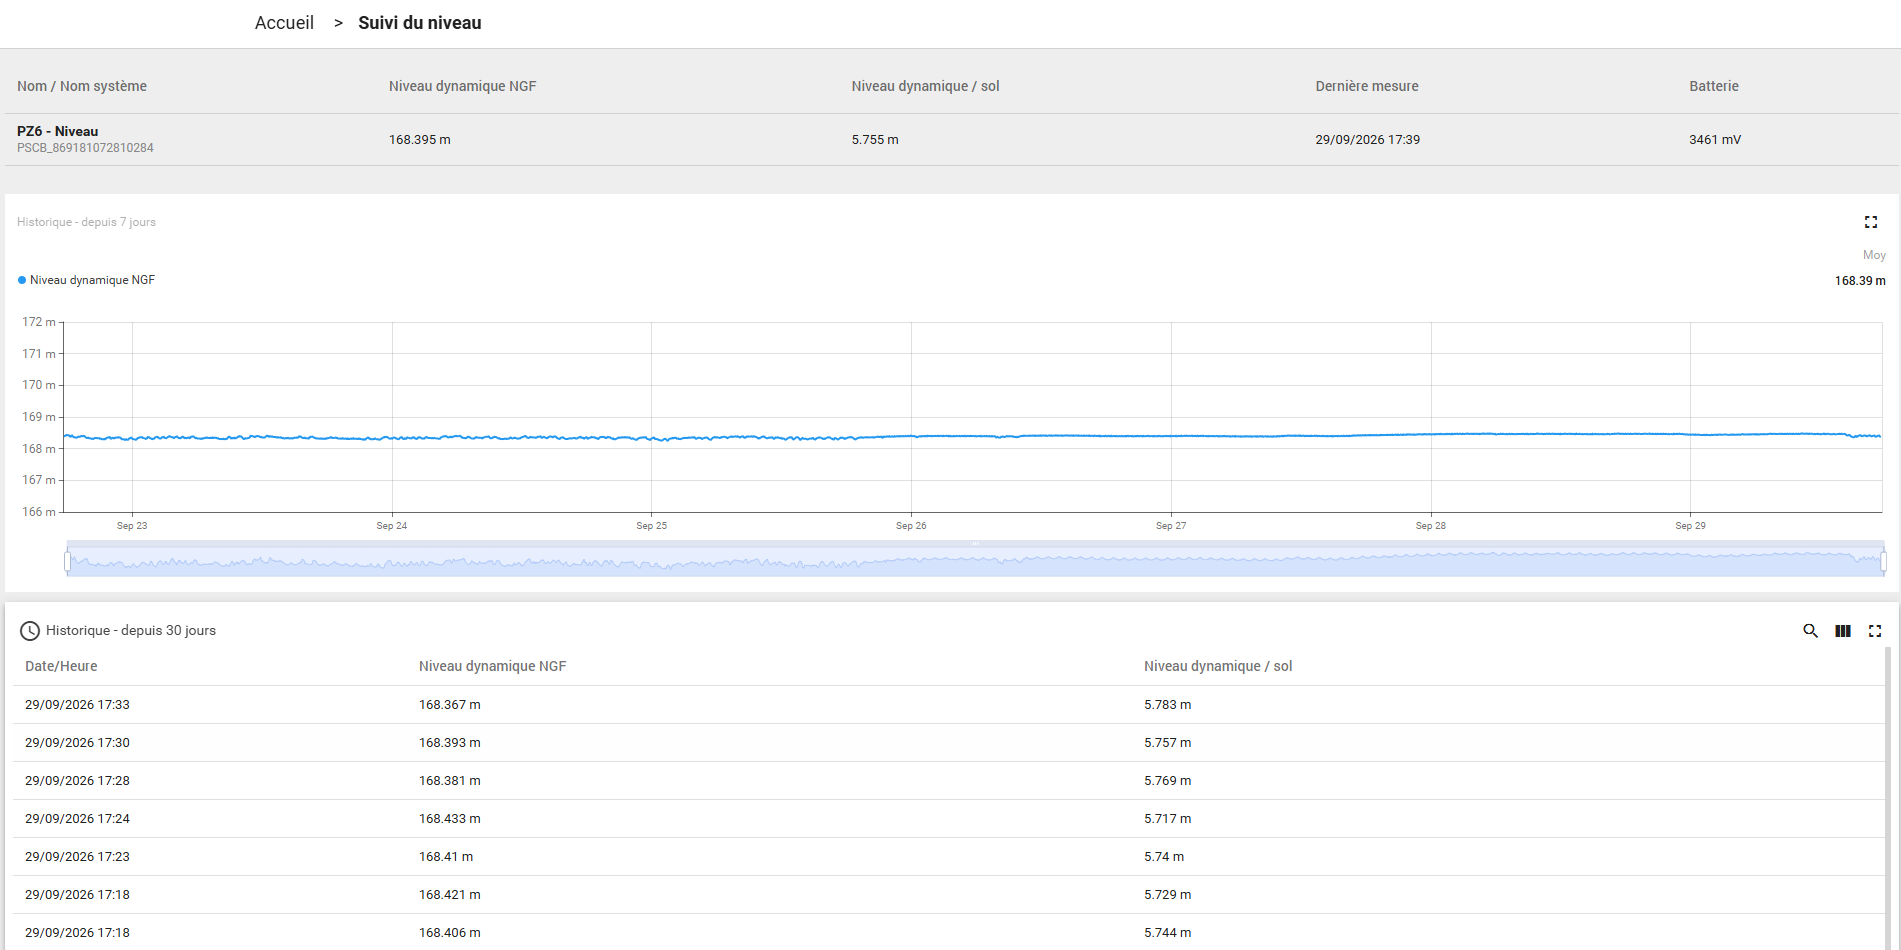Click the 5.783 m ground level value
The height and width of the screenshot is (950, 1901).
point(1168,705)
